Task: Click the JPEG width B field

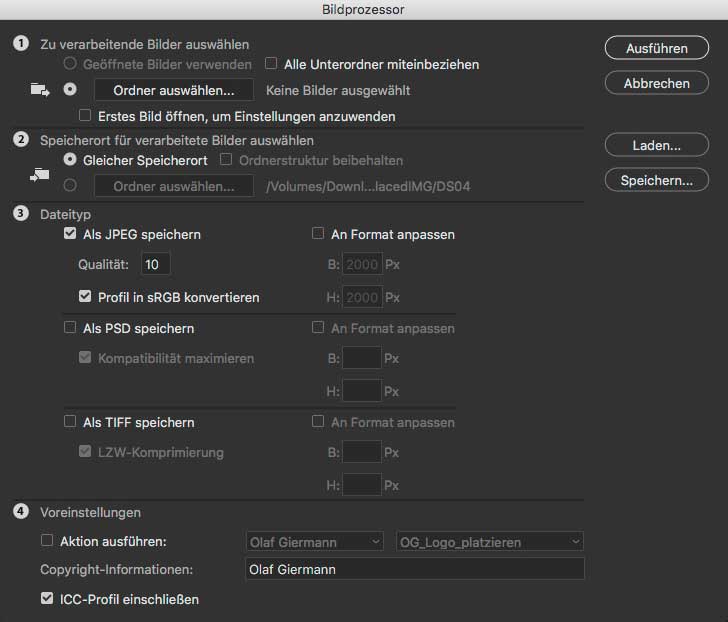Action: point(363,264)
